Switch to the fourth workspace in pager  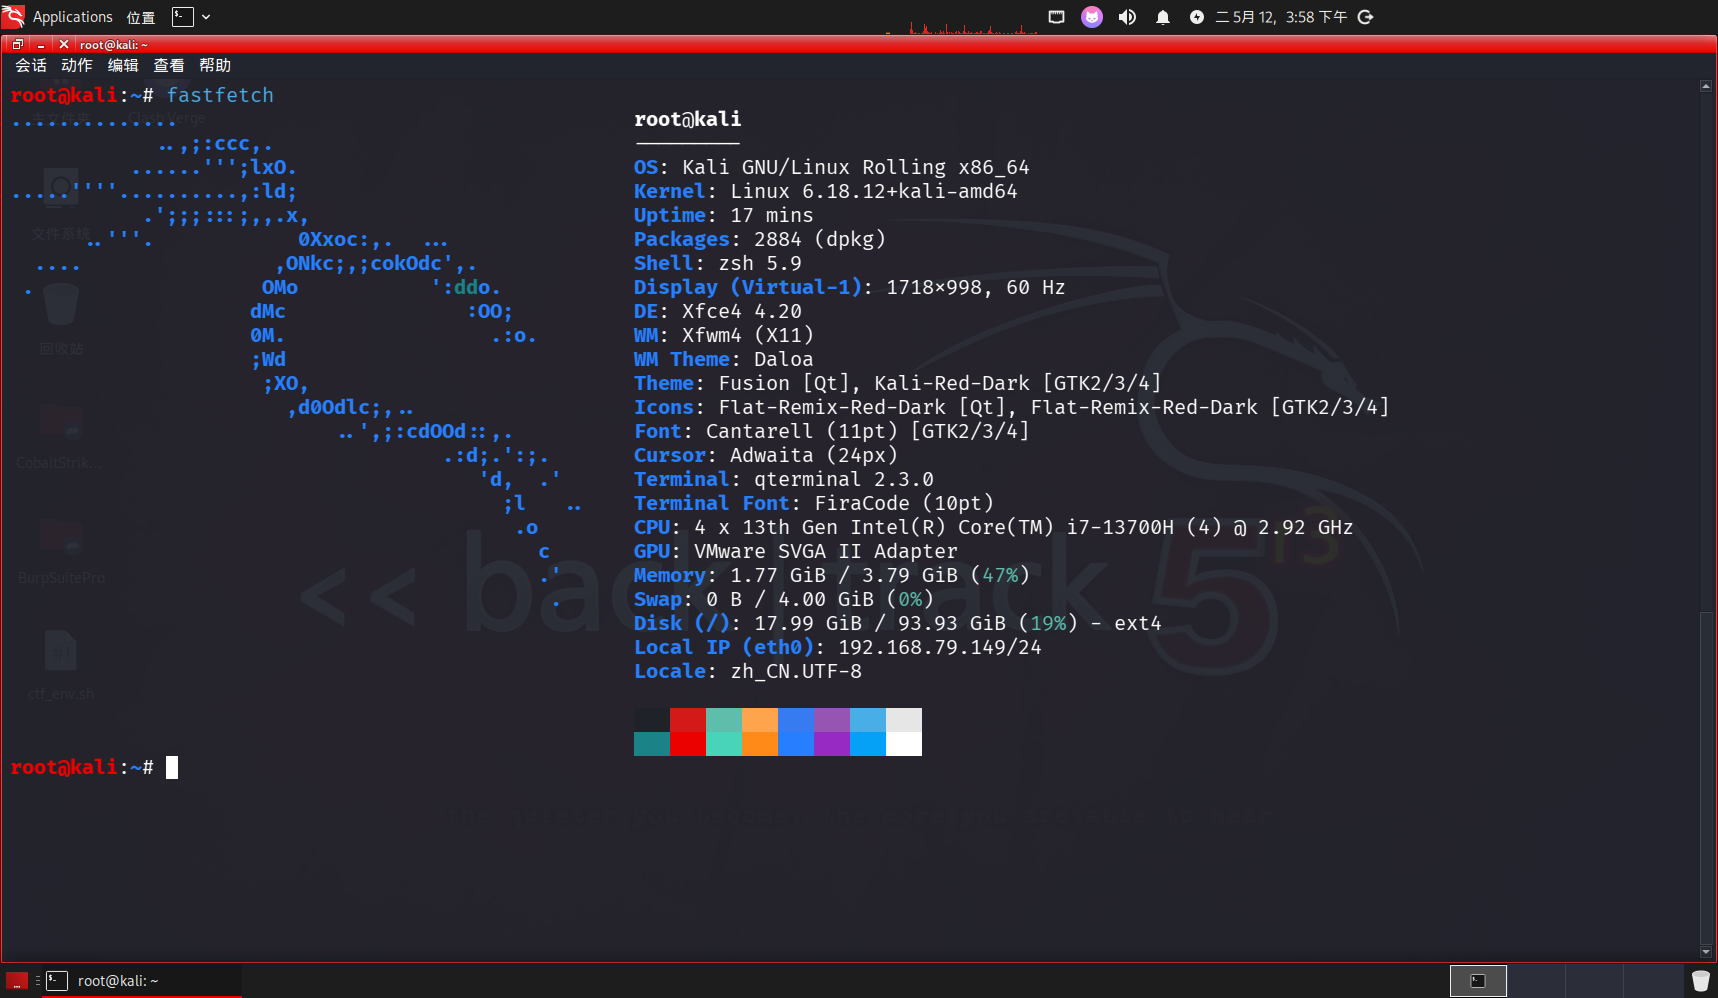(1652, 981)
